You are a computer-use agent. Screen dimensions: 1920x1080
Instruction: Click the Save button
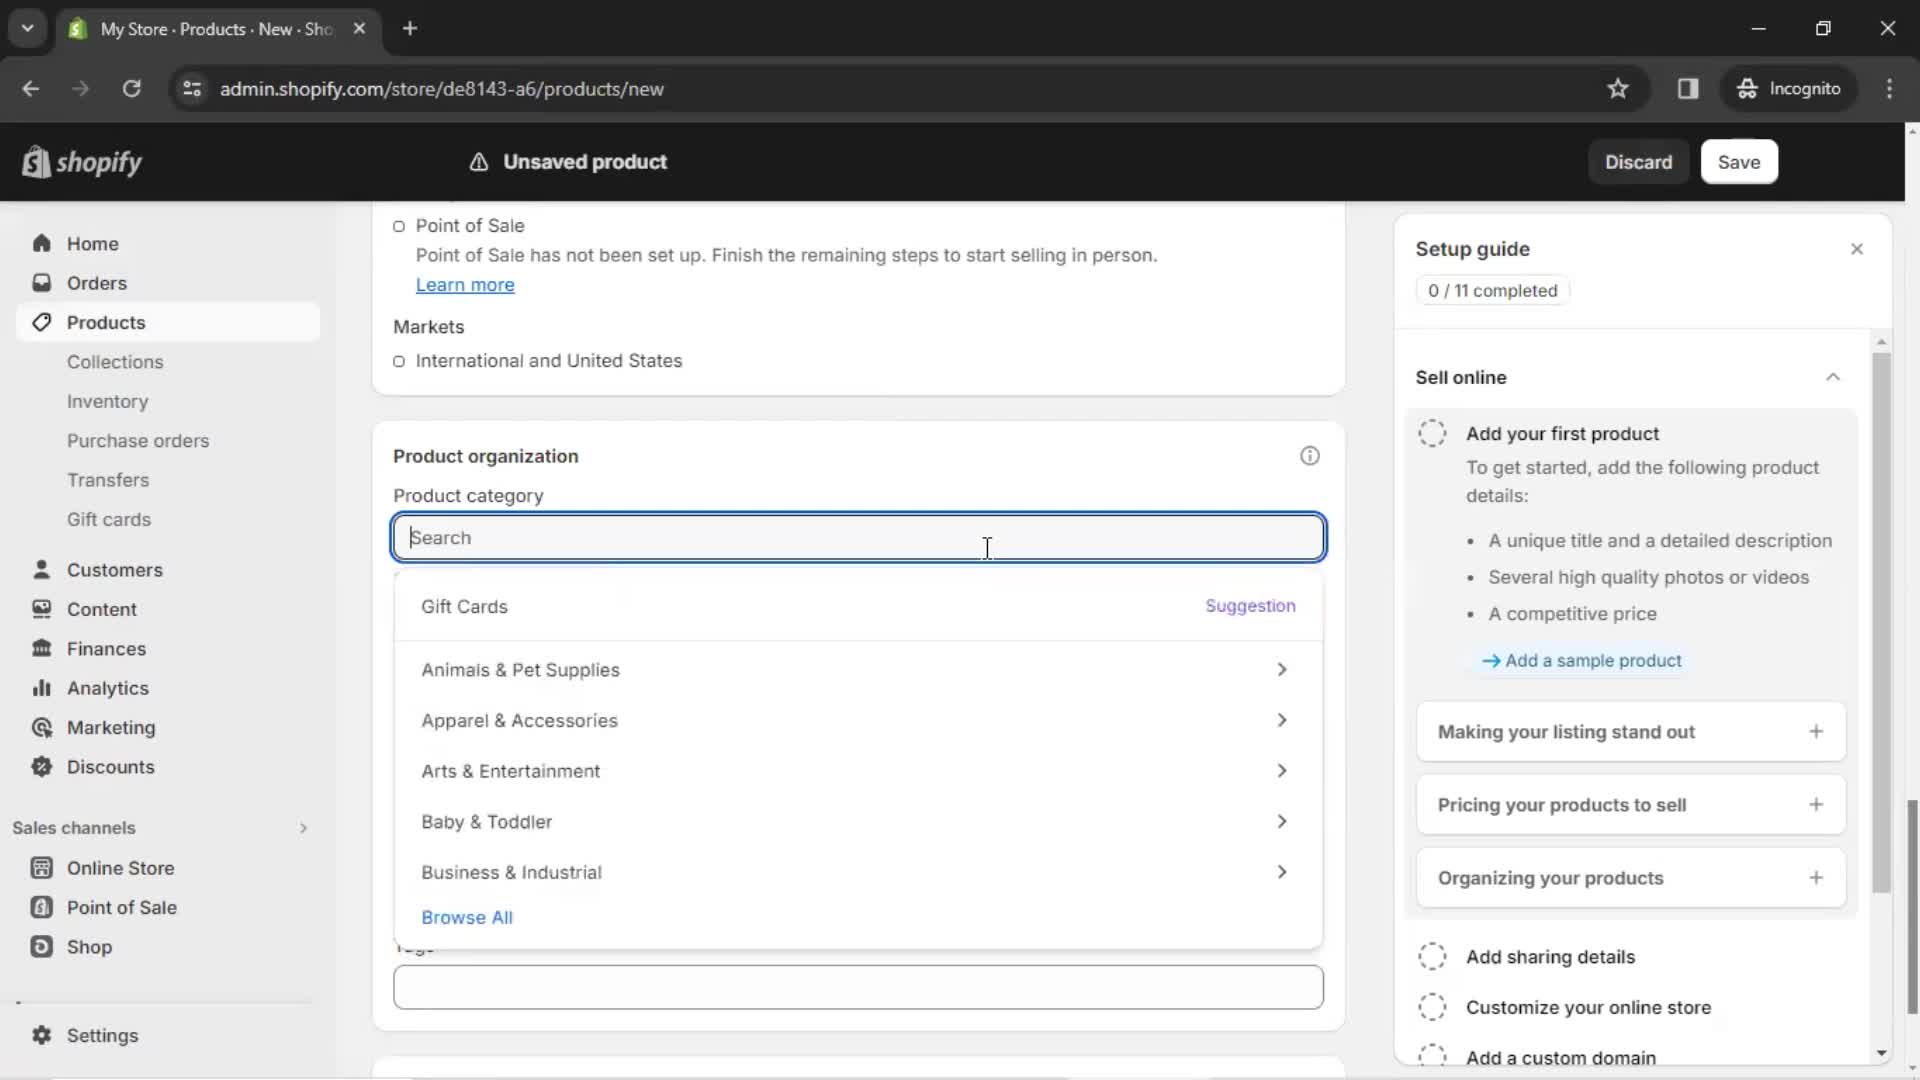point(1739,161)
